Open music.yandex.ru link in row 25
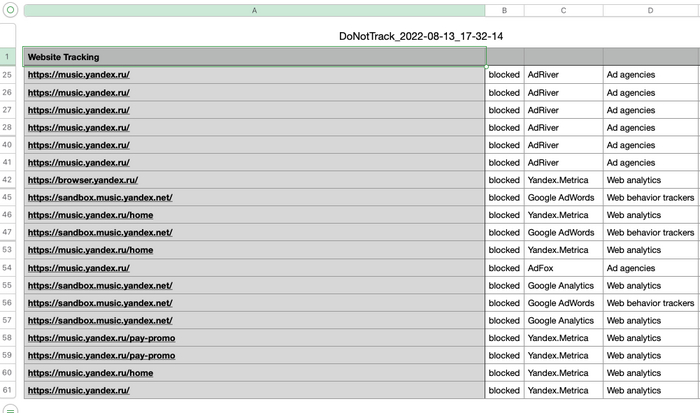Image resolution: width=700 pixels, height=413 pixels. pyautogui.click(x=79, y=75)
